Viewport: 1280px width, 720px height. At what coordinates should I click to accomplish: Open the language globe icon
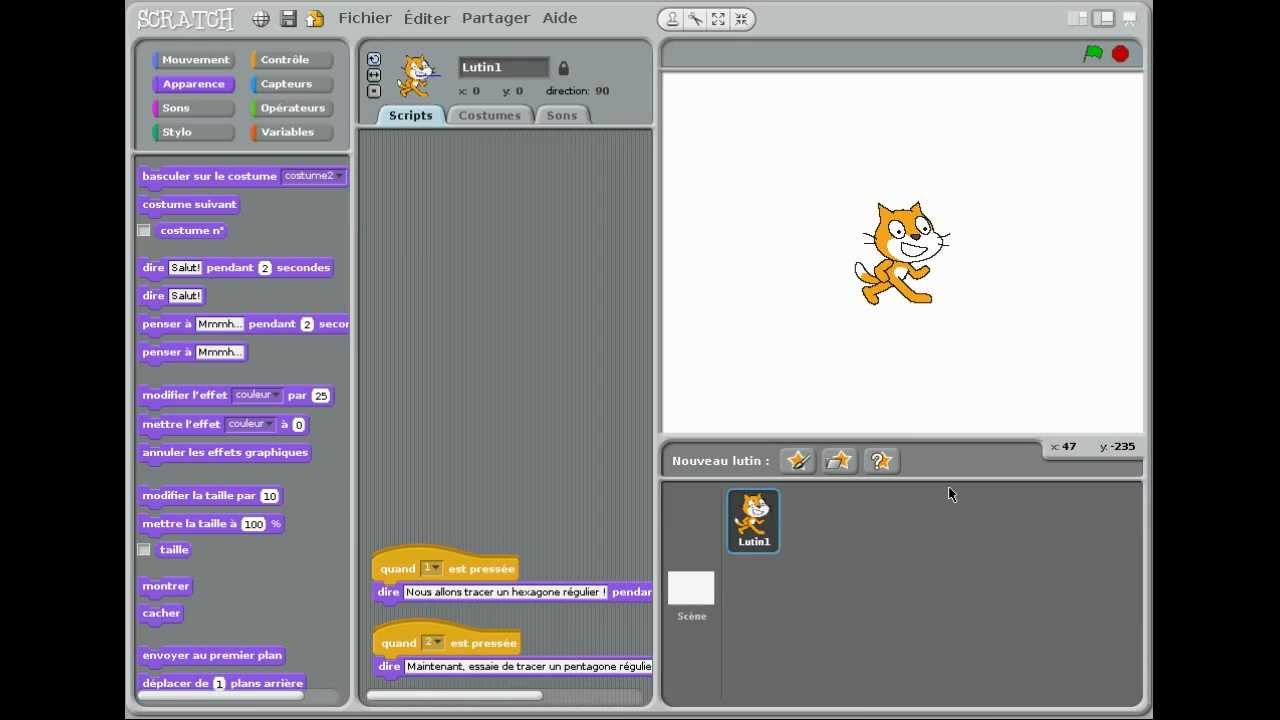click(261, 18)
